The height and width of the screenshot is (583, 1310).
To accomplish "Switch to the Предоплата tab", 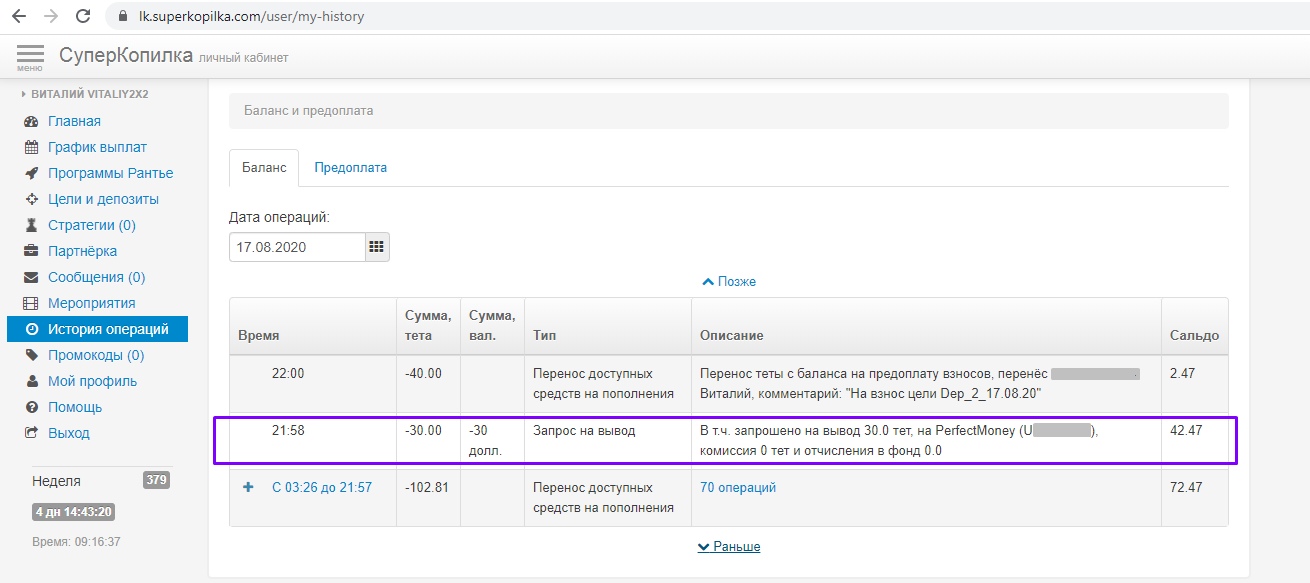I will pos(350,168).
